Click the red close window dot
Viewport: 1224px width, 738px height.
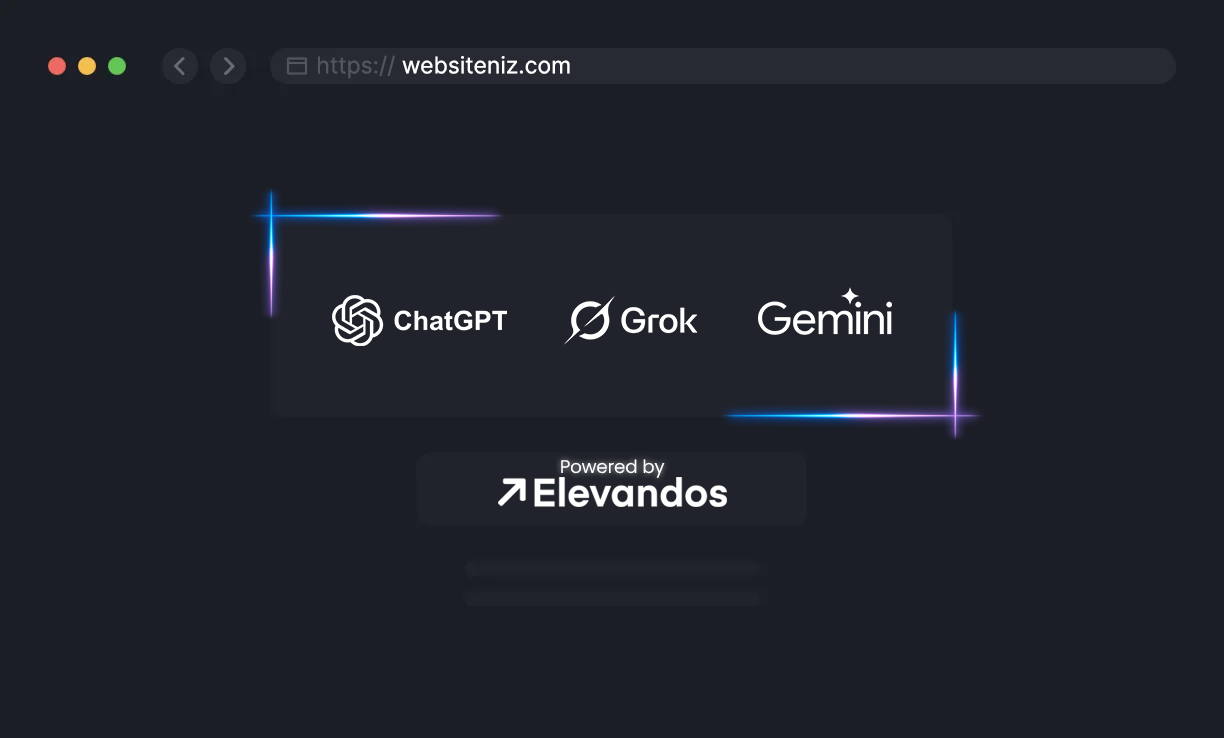(57, 66)
